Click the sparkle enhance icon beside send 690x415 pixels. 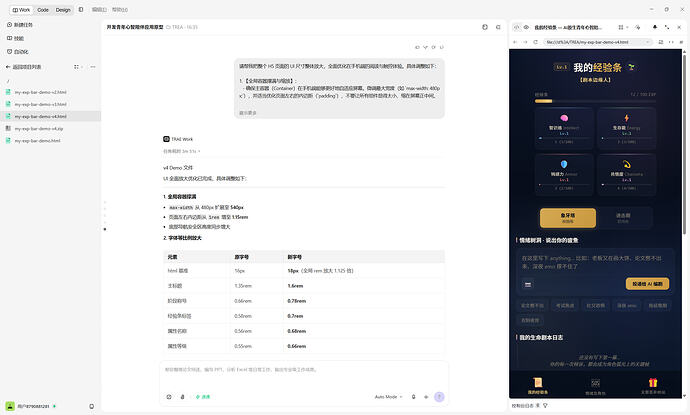point(426,397)
